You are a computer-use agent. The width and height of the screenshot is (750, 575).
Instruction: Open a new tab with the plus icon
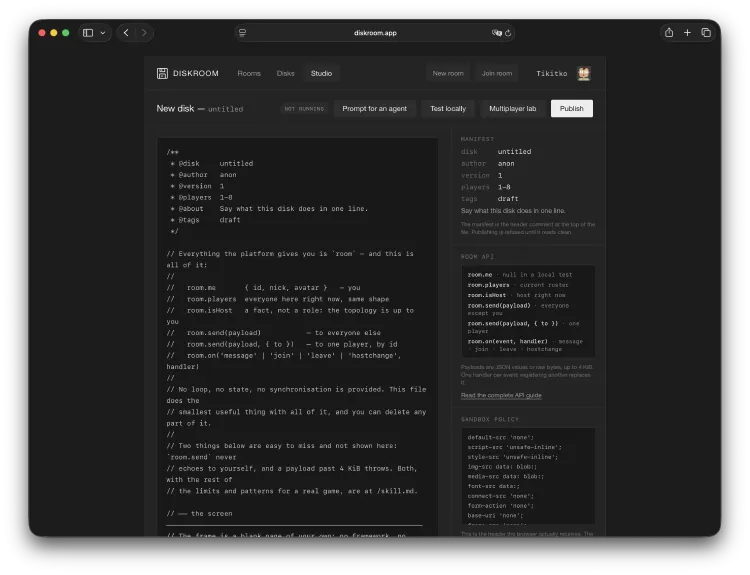[687, 33]
